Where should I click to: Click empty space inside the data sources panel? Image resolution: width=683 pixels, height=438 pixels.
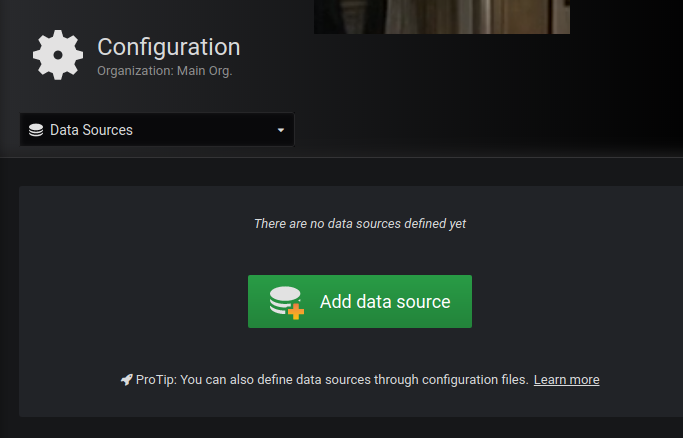[x=131, y=270]
